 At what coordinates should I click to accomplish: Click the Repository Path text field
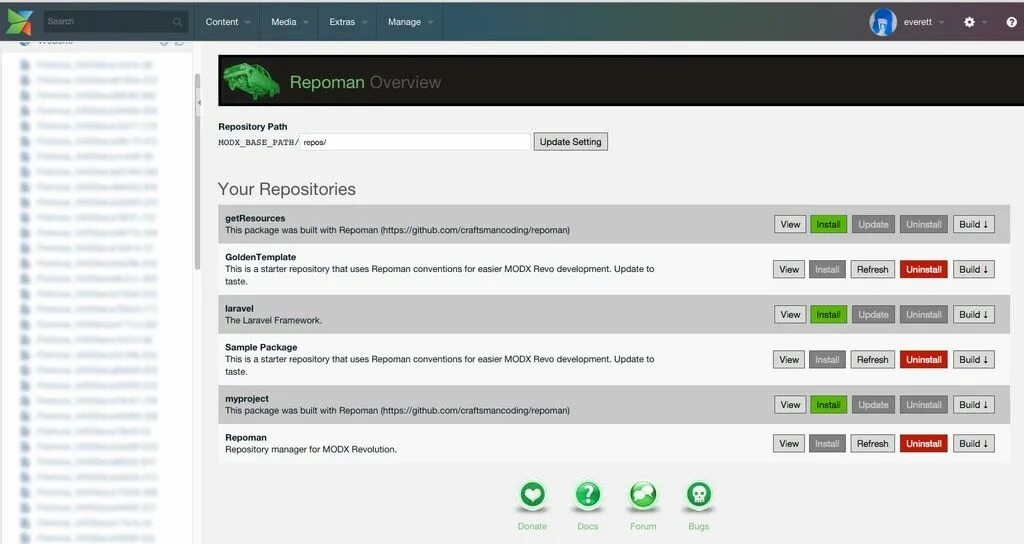click(x=415, y=142)
